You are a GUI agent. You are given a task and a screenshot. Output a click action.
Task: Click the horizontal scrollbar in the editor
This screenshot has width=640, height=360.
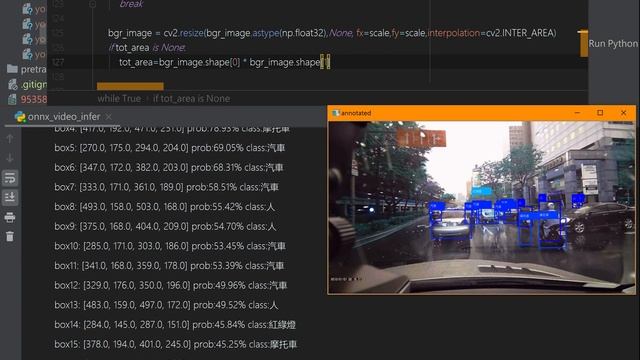(130, 86)
